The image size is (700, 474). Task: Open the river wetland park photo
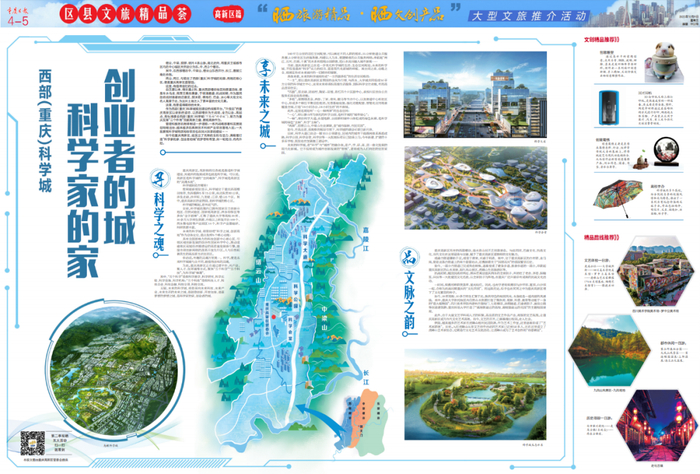click(x=475, y=395)
